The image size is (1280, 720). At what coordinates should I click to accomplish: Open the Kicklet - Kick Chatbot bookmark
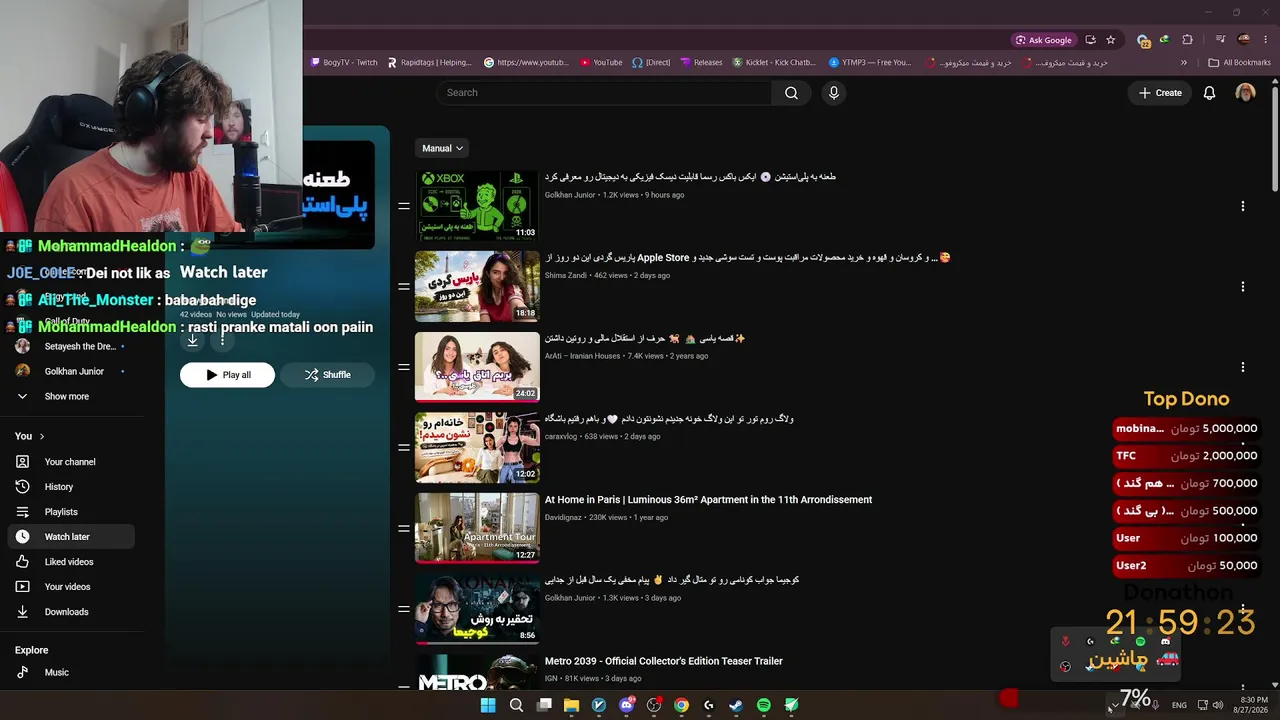pyautogui.click(x=774, y=62)
